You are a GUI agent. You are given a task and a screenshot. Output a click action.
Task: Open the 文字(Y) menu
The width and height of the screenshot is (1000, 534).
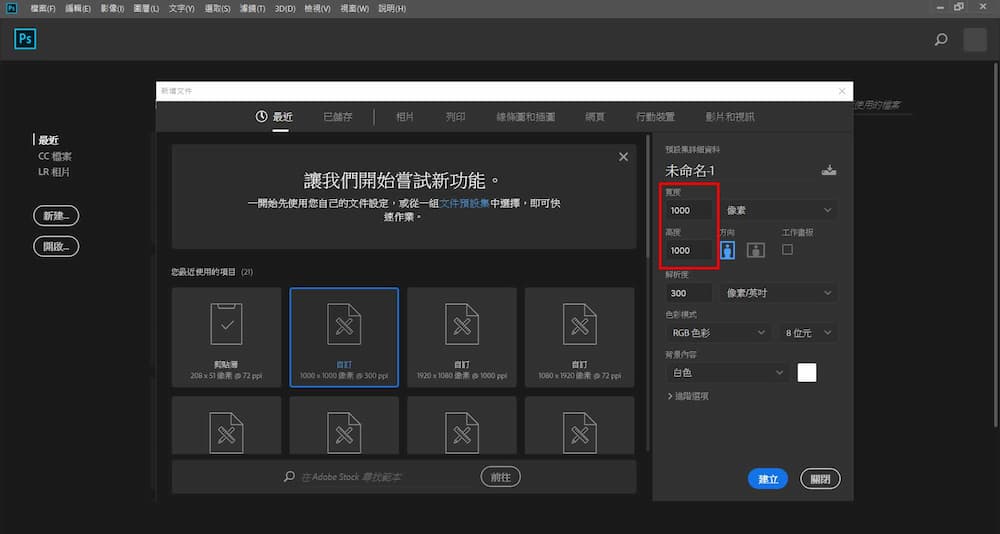pyautogui.click(x=182, y=9)
